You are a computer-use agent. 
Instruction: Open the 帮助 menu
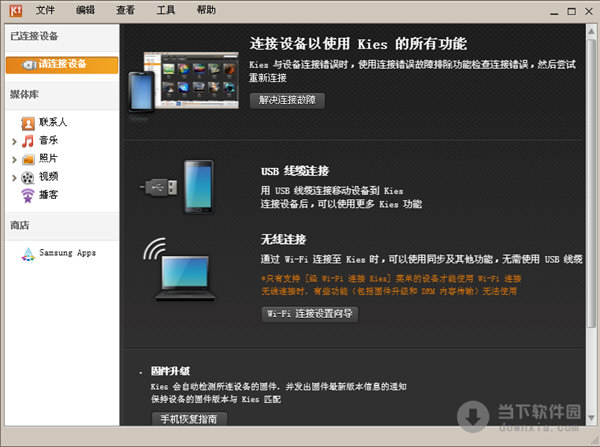[206, 10]
